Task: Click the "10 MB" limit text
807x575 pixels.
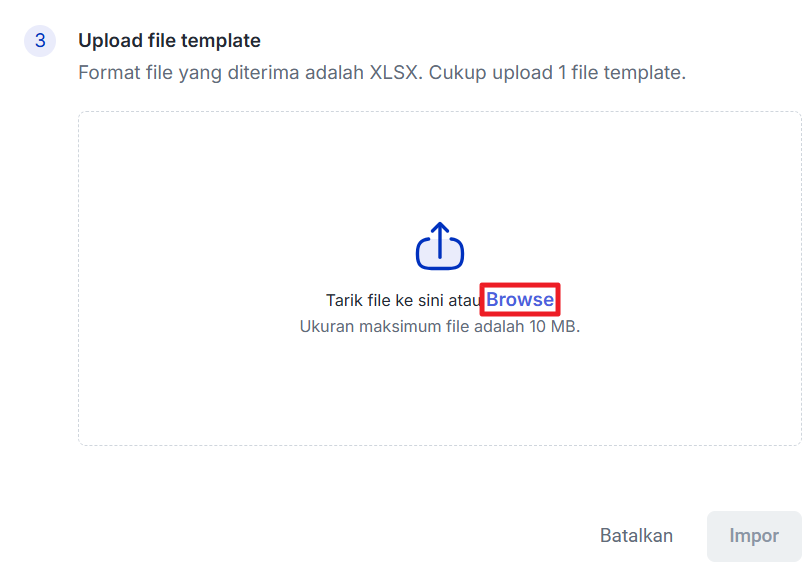Action: point(553,327)
